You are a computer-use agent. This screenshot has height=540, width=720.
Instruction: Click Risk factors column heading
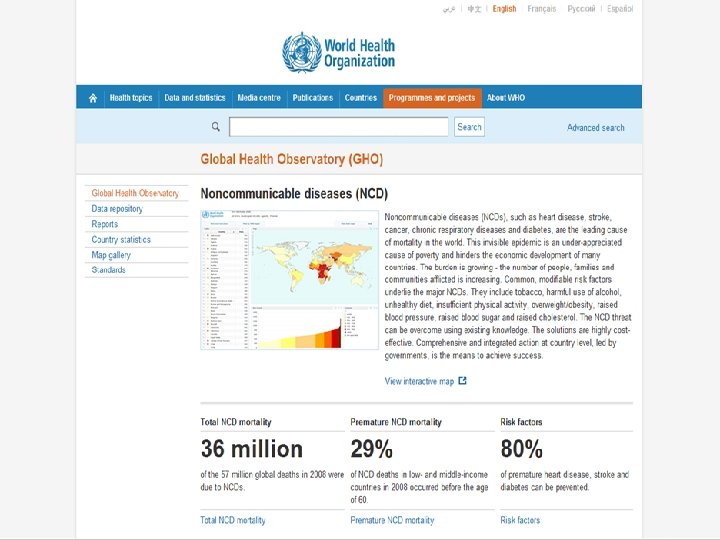521,422
